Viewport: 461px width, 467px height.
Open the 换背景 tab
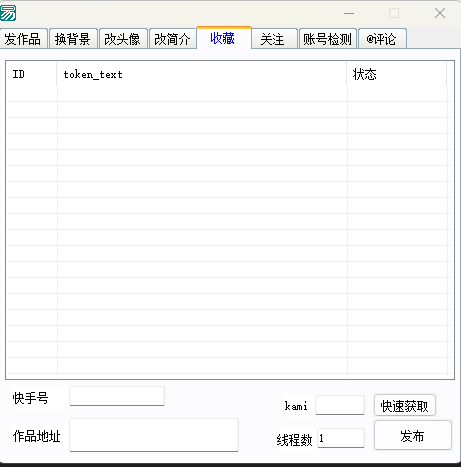[x=73, y=39]
